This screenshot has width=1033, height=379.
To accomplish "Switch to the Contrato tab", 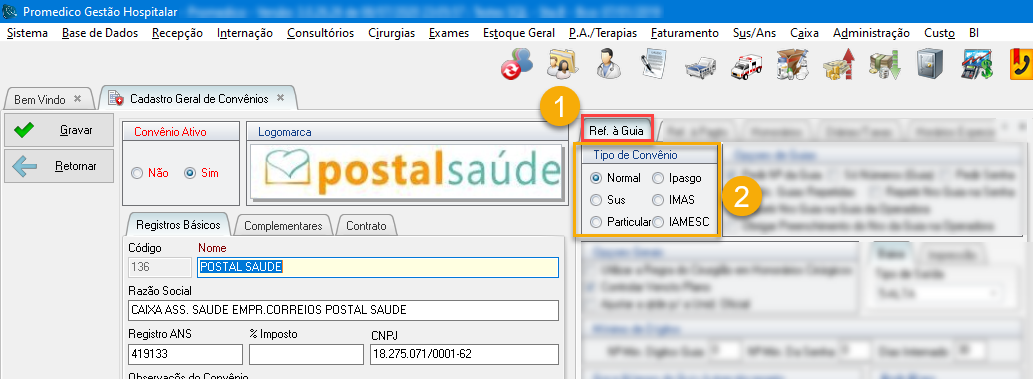I will pos(366,225).
